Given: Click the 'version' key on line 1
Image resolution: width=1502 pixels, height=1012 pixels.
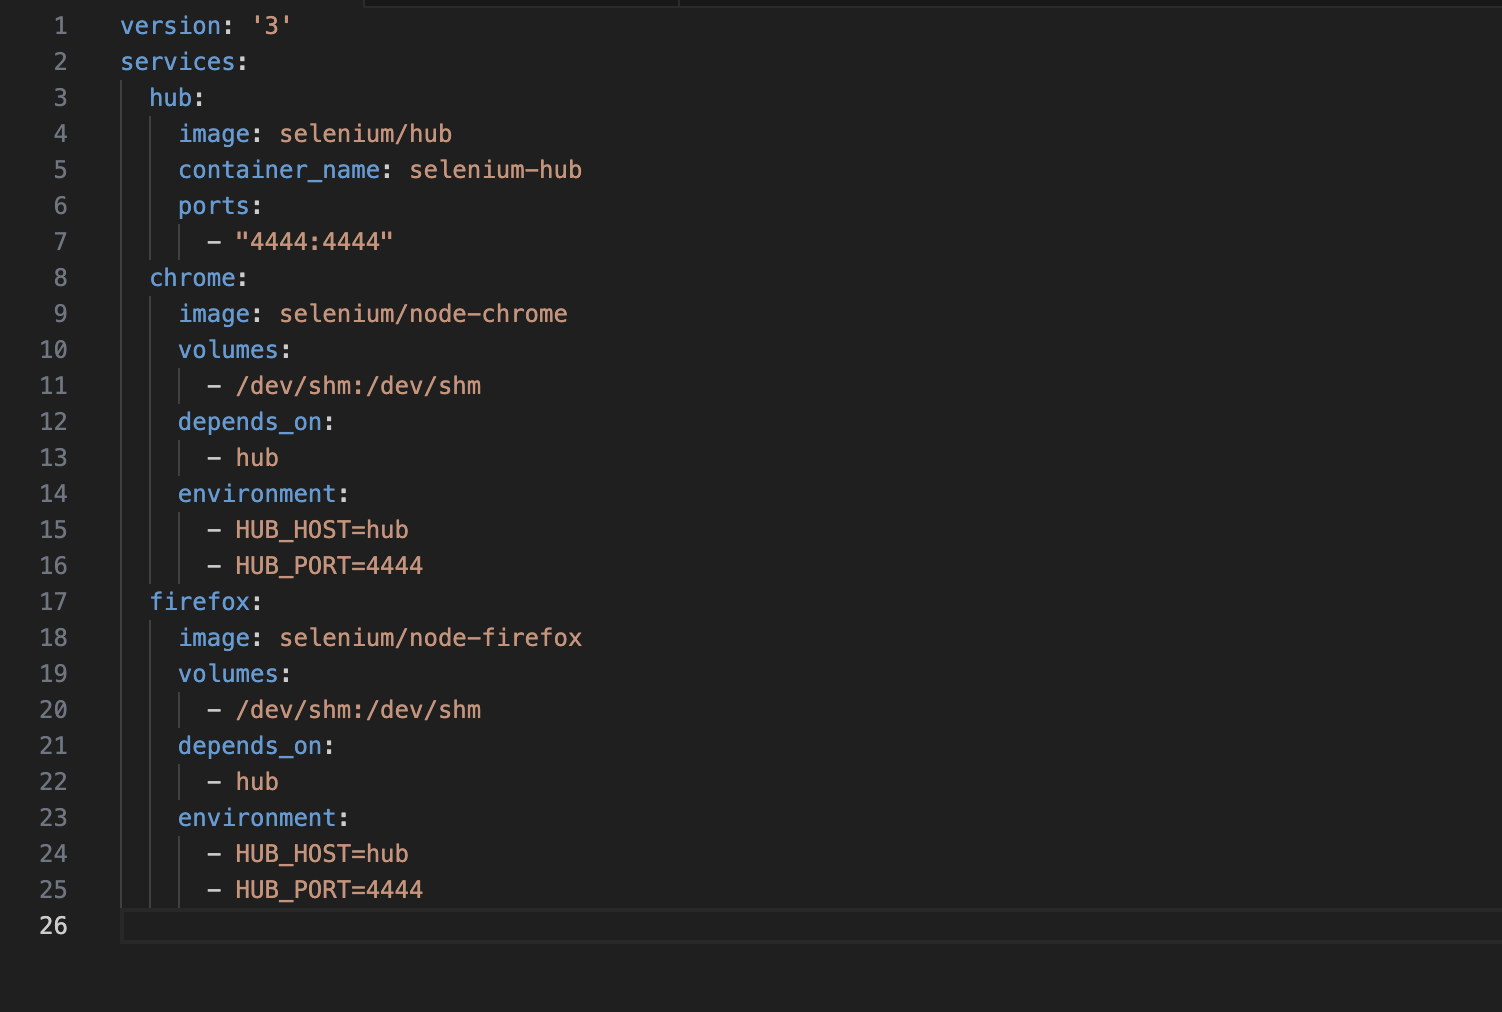Looking at the screenshot, I should tap(171, 26).
